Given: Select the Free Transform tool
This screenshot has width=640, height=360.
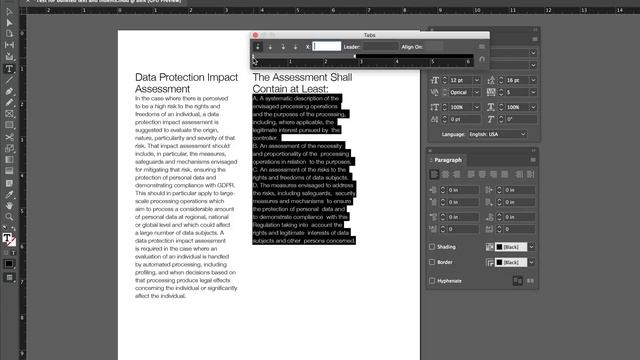Looking at the screenshot, I should click(x=9, y=148).
